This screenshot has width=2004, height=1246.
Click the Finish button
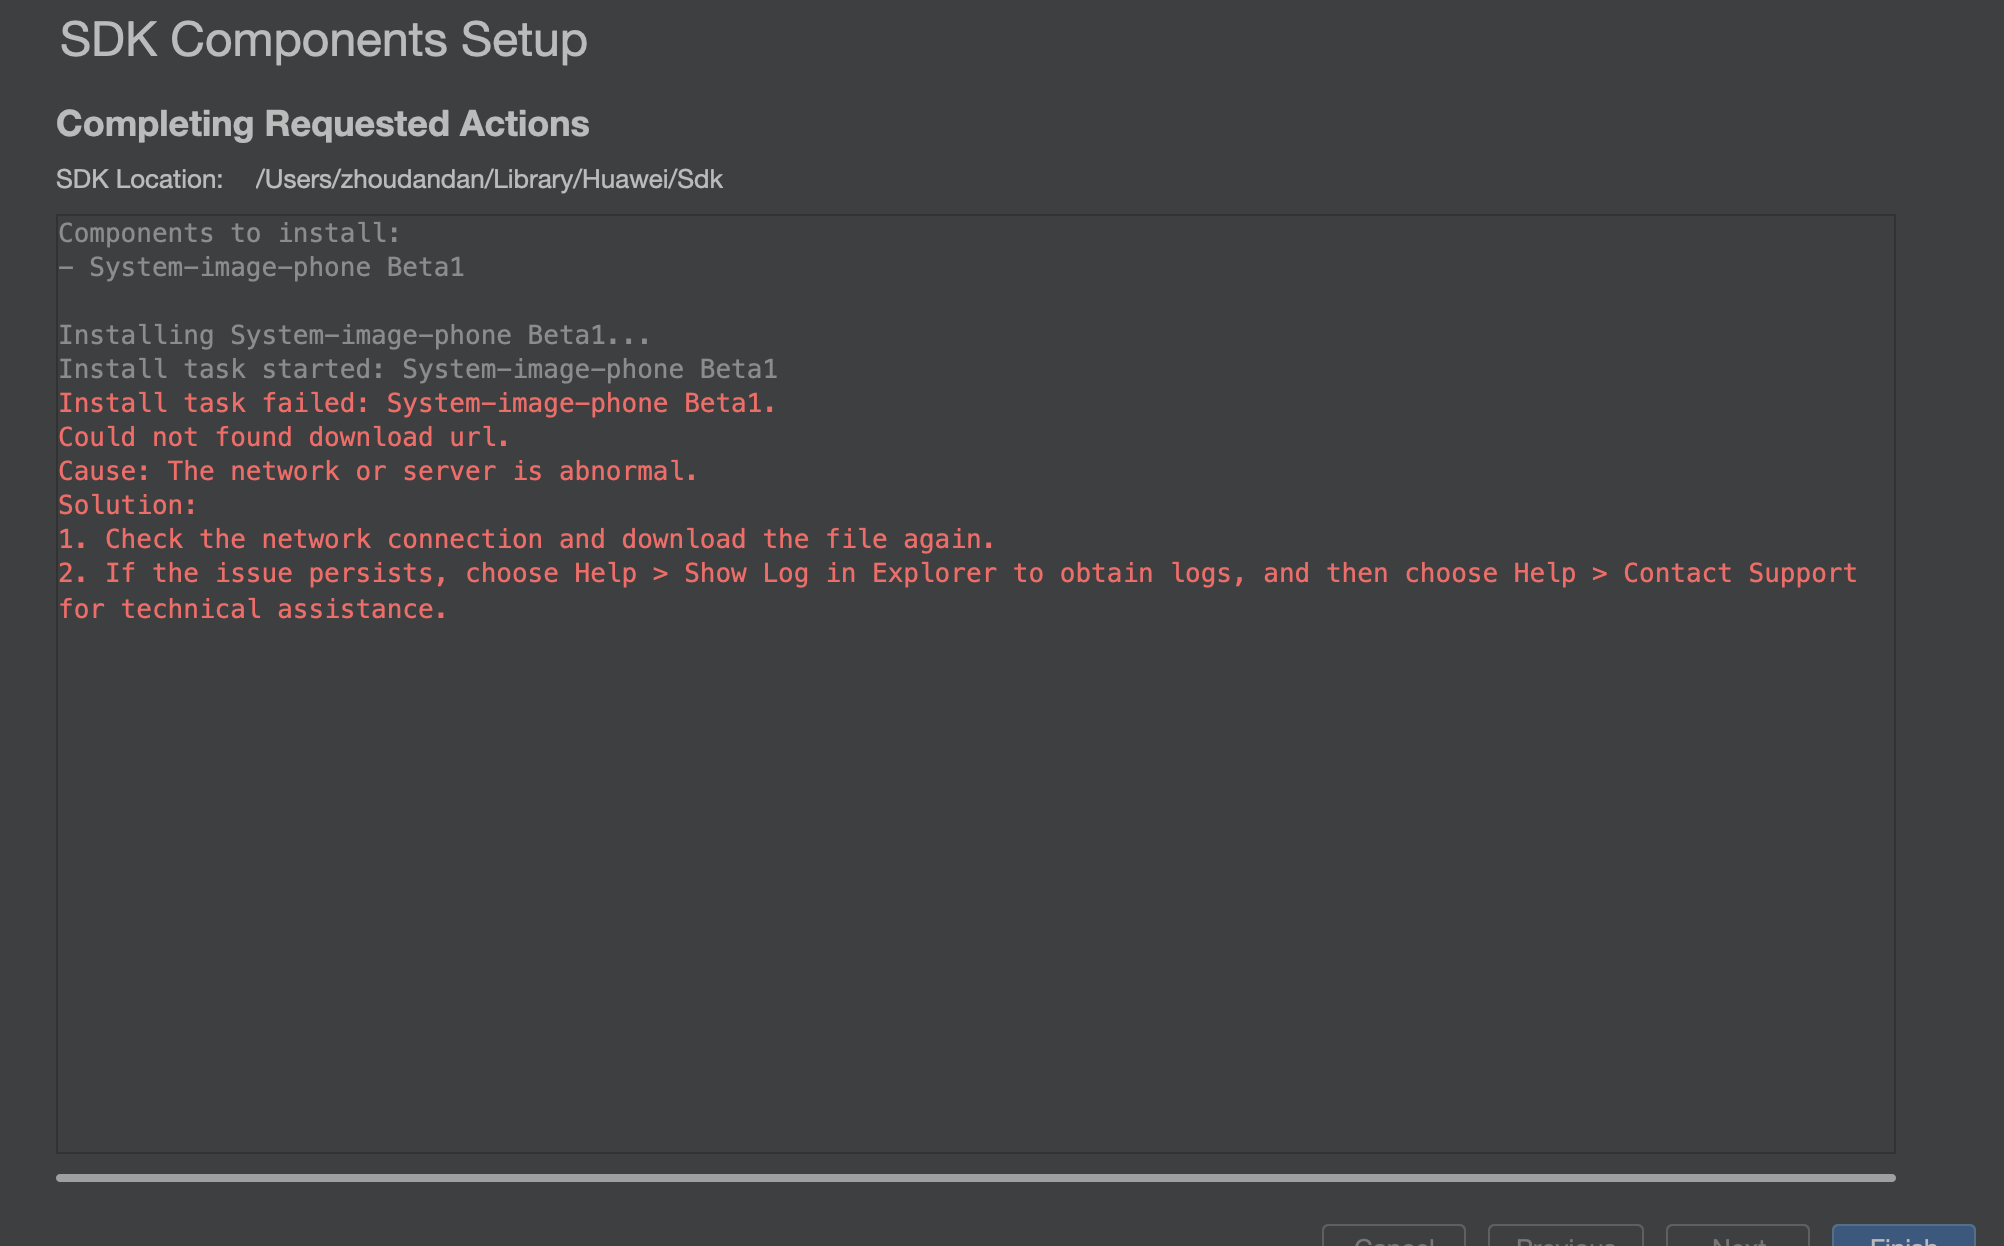click(1903, 1238)
